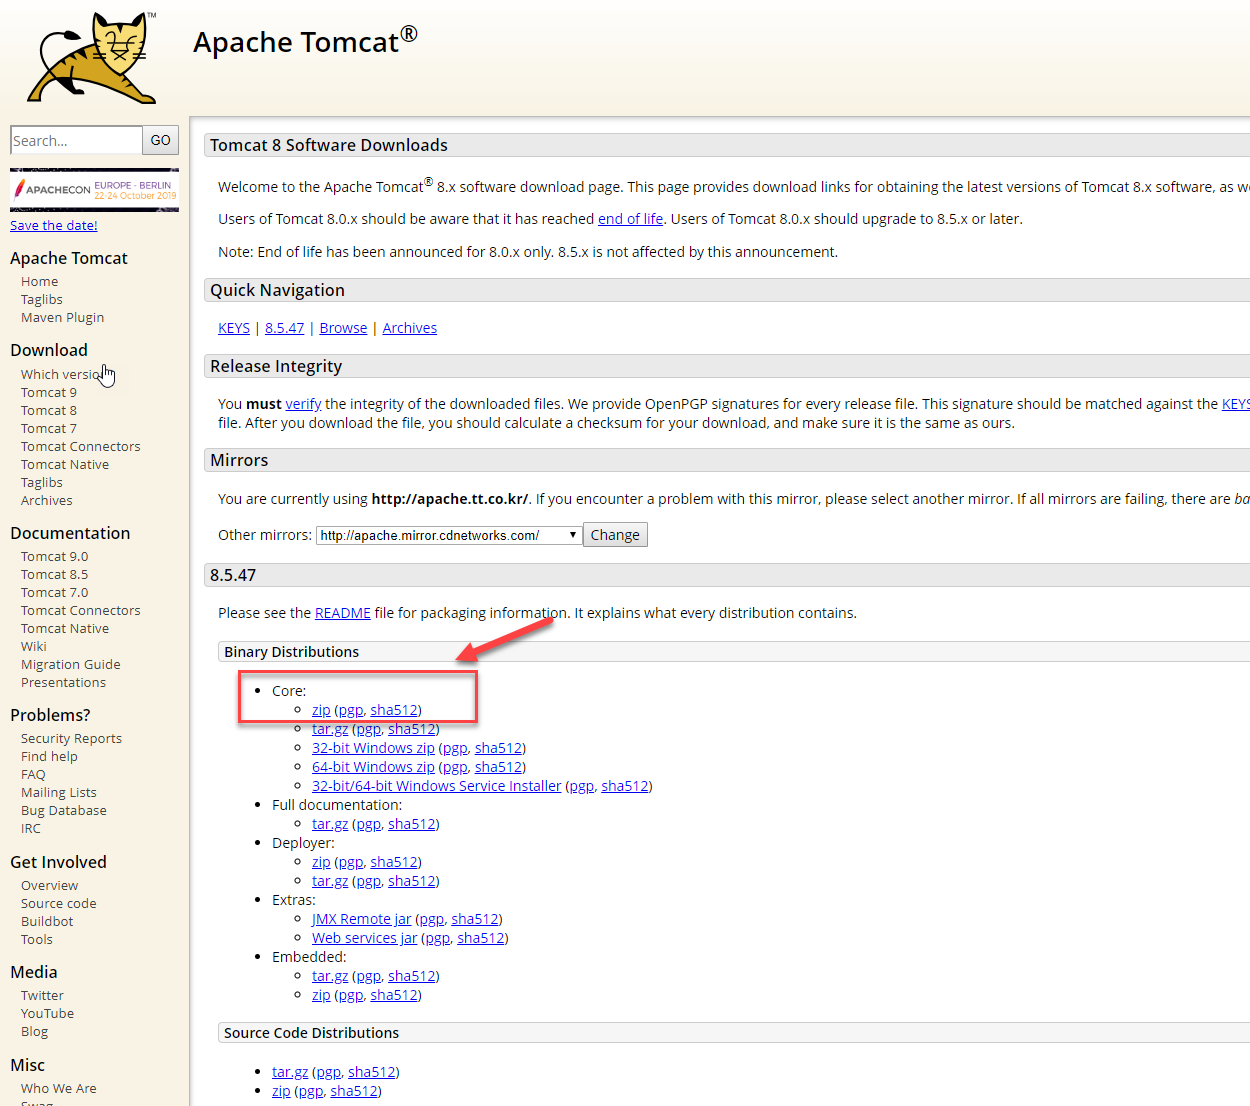This screenshot has height=1106, width=1250.
Task: Open Tomcat 7 download page
Action: pos(49,429)
